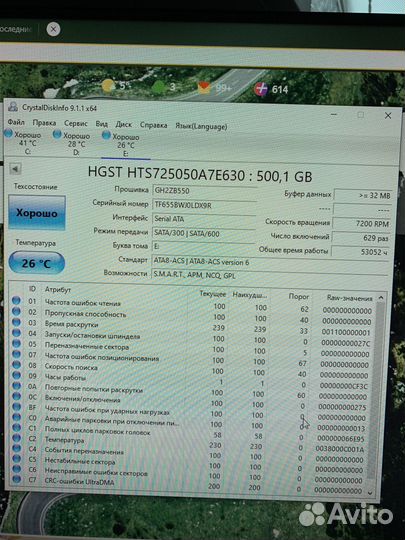Open the Диск menu
Viewport: 405px width, 540px height.
pos(123,124)
